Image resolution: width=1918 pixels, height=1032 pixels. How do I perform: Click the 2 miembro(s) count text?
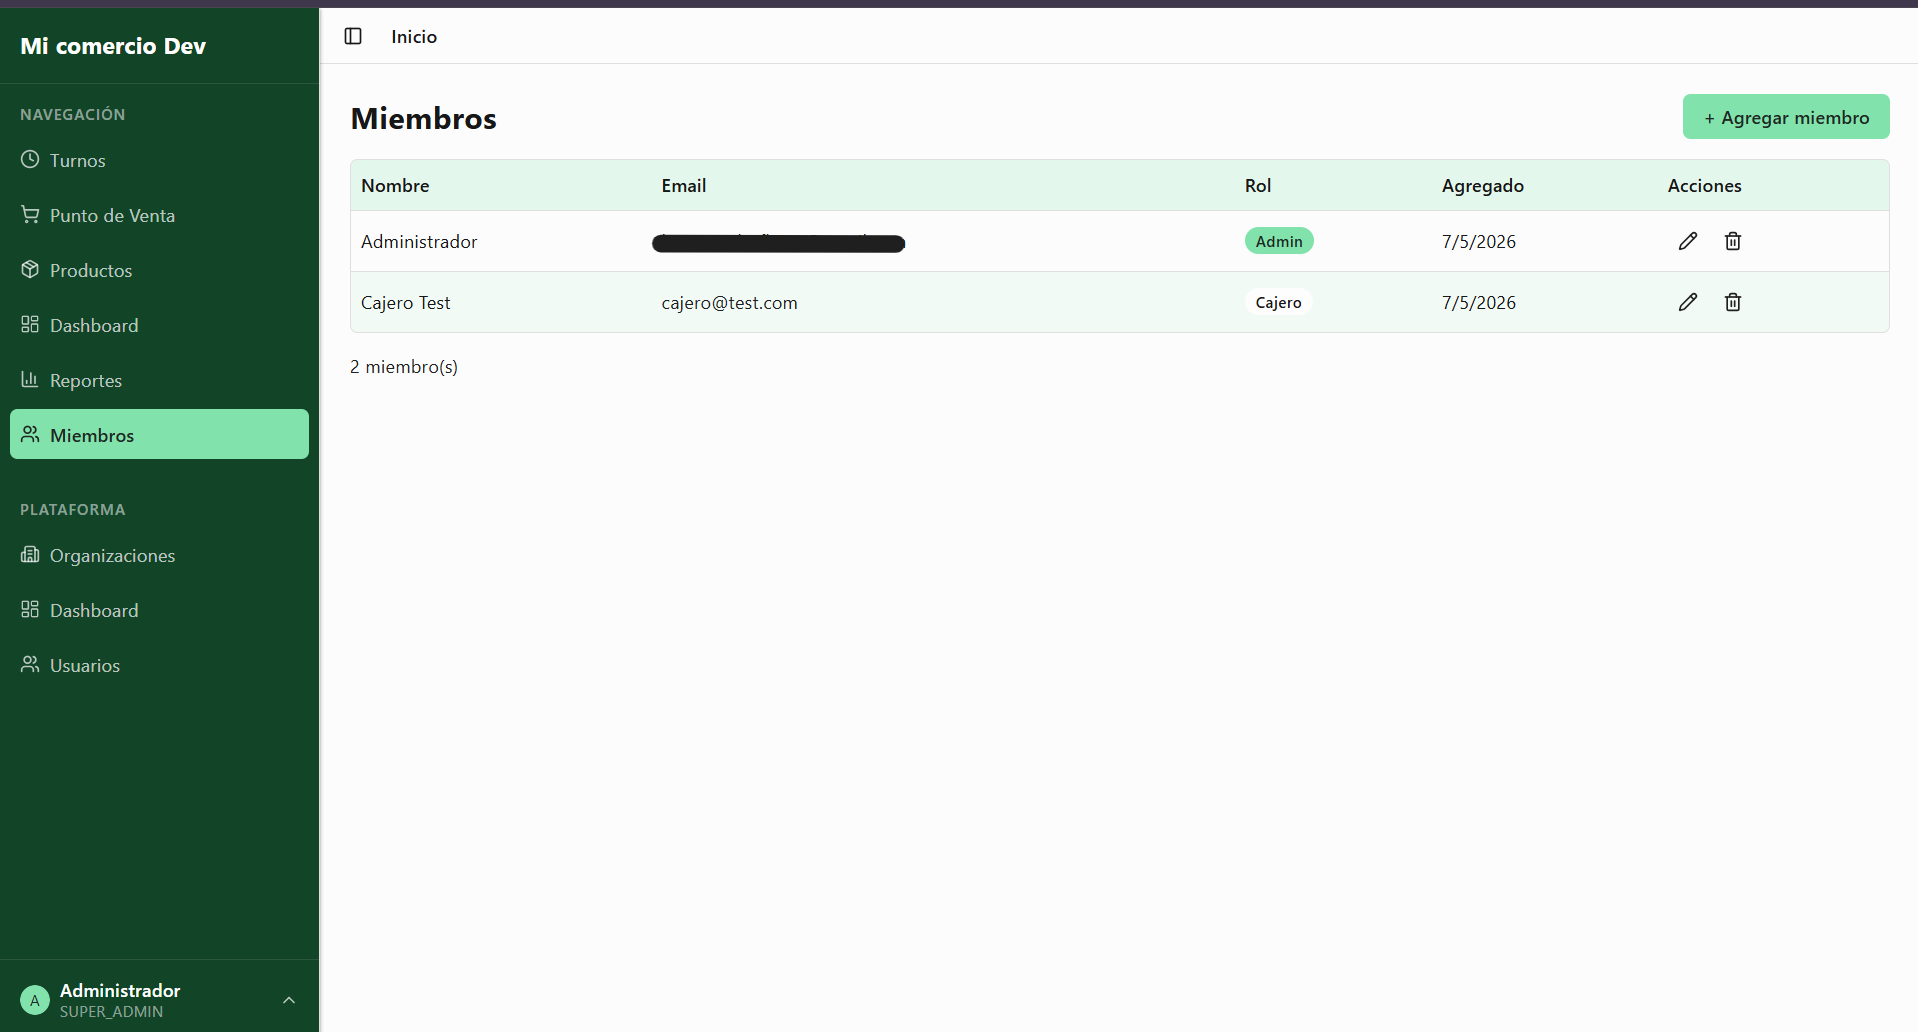point(404,367)
